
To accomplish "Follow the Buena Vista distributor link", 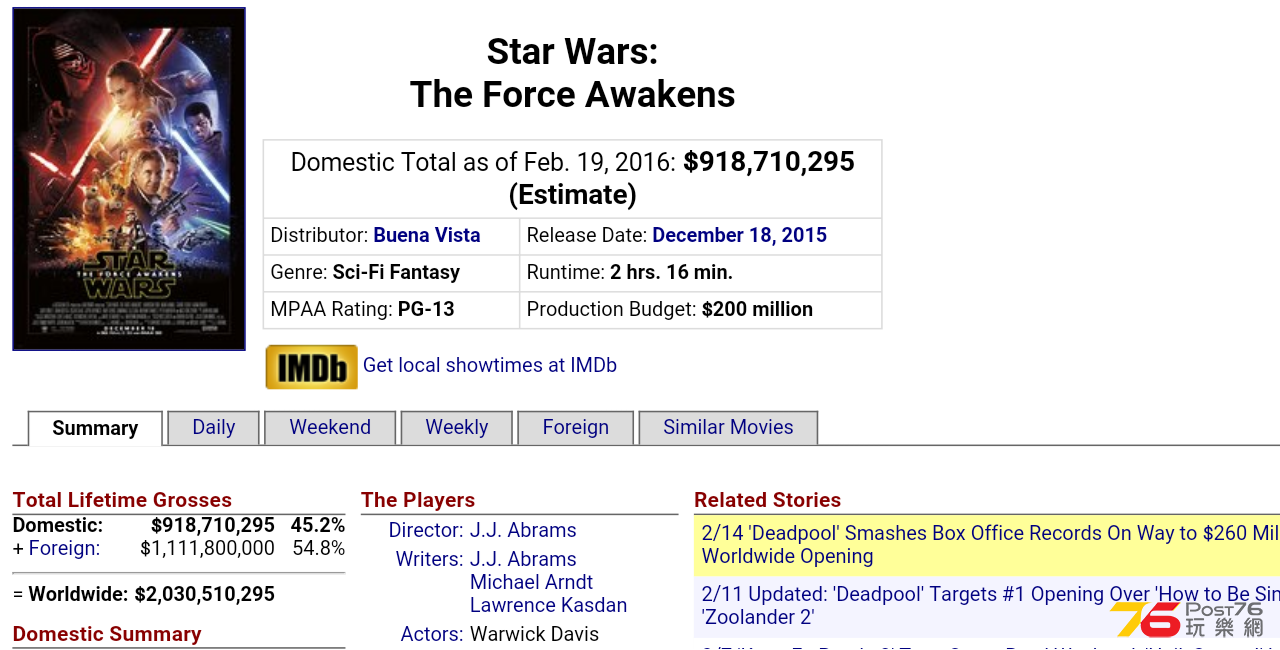I will click(427, 236).
